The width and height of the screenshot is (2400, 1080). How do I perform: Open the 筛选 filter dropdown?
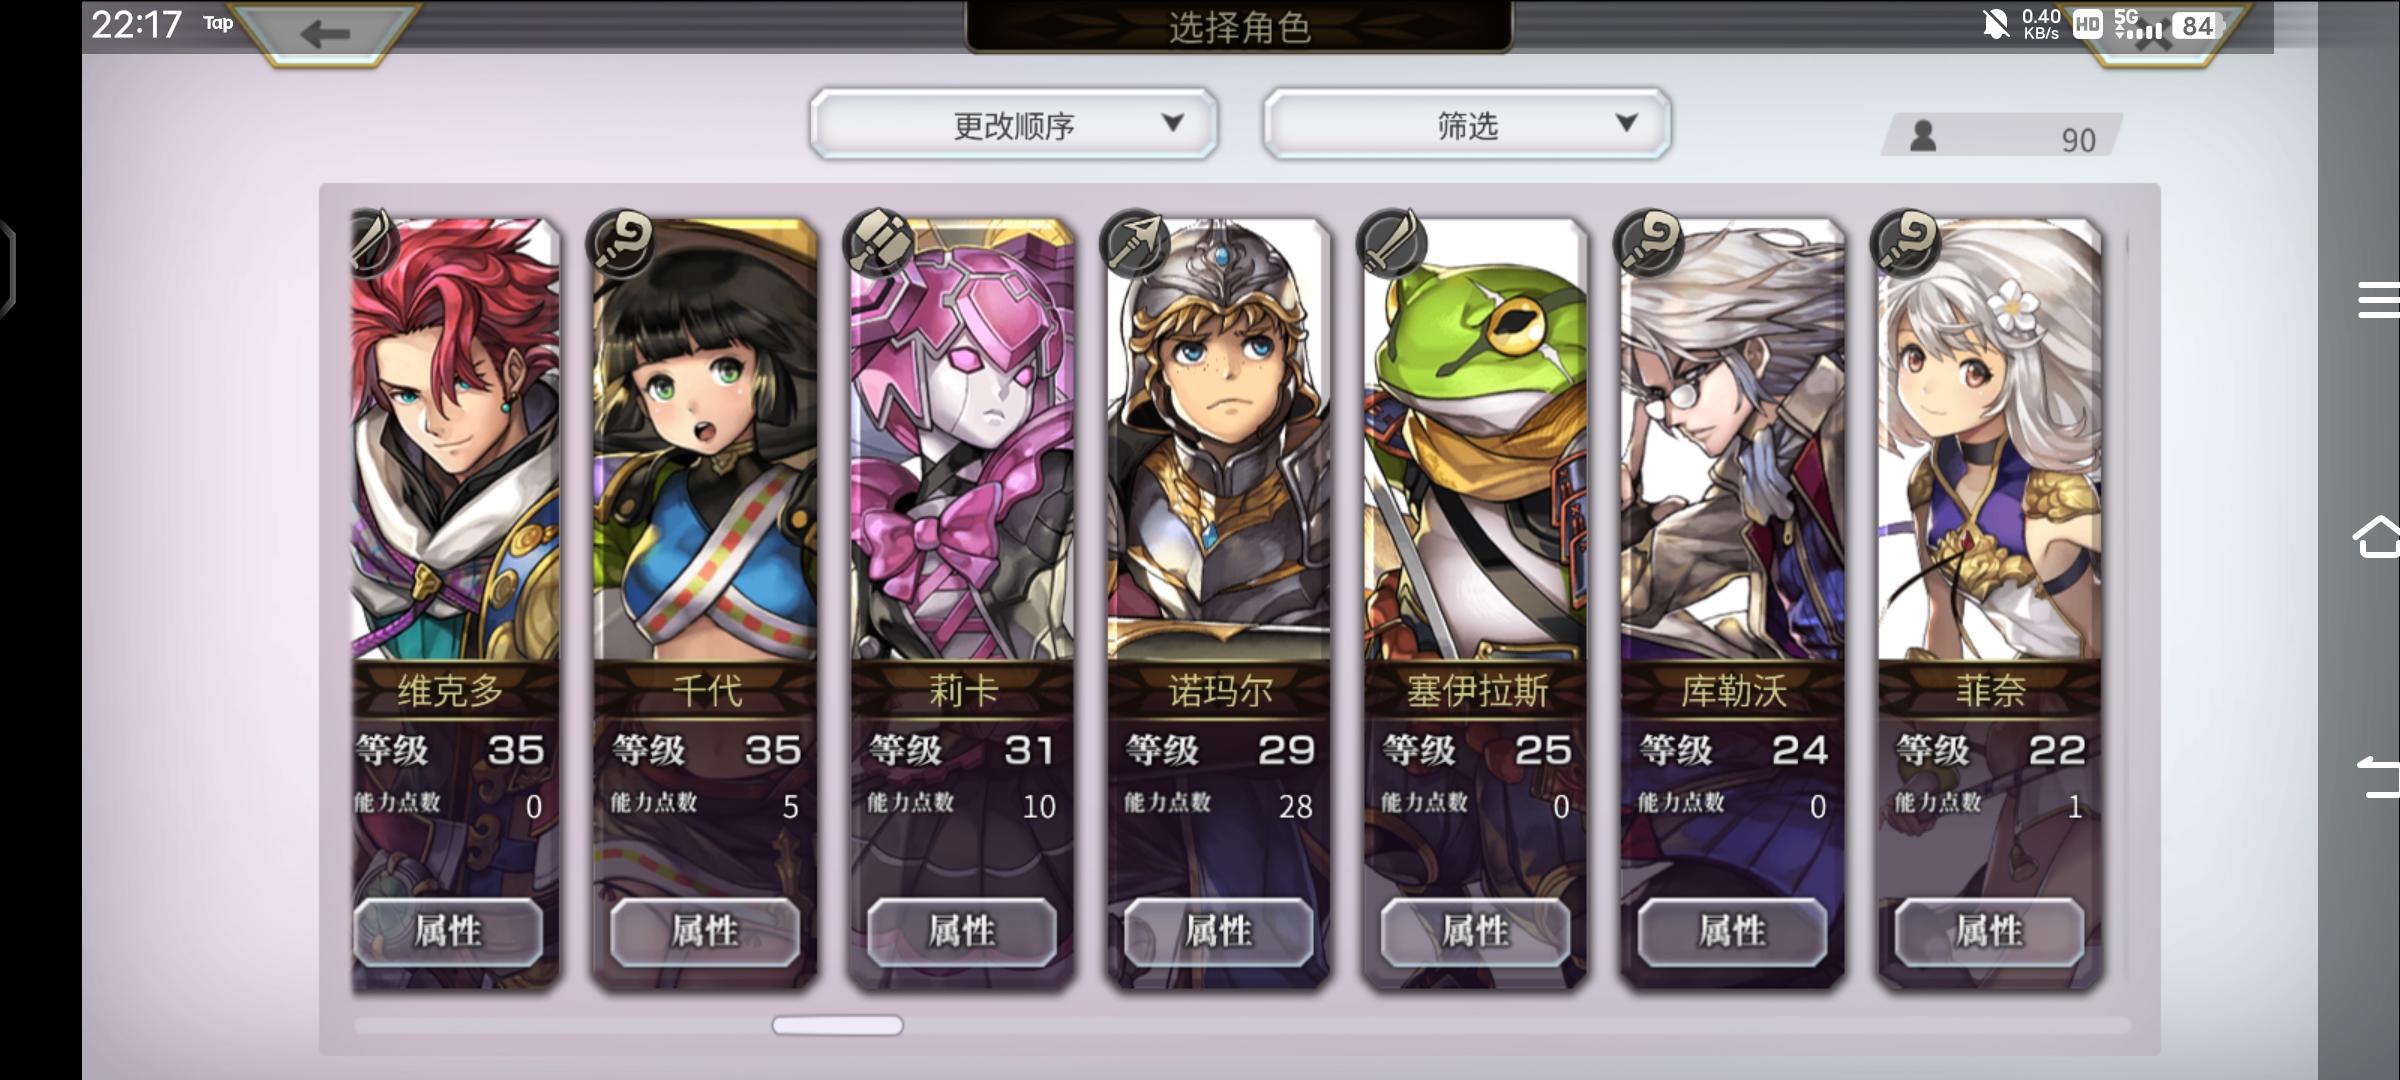(x=1467, y=124)
